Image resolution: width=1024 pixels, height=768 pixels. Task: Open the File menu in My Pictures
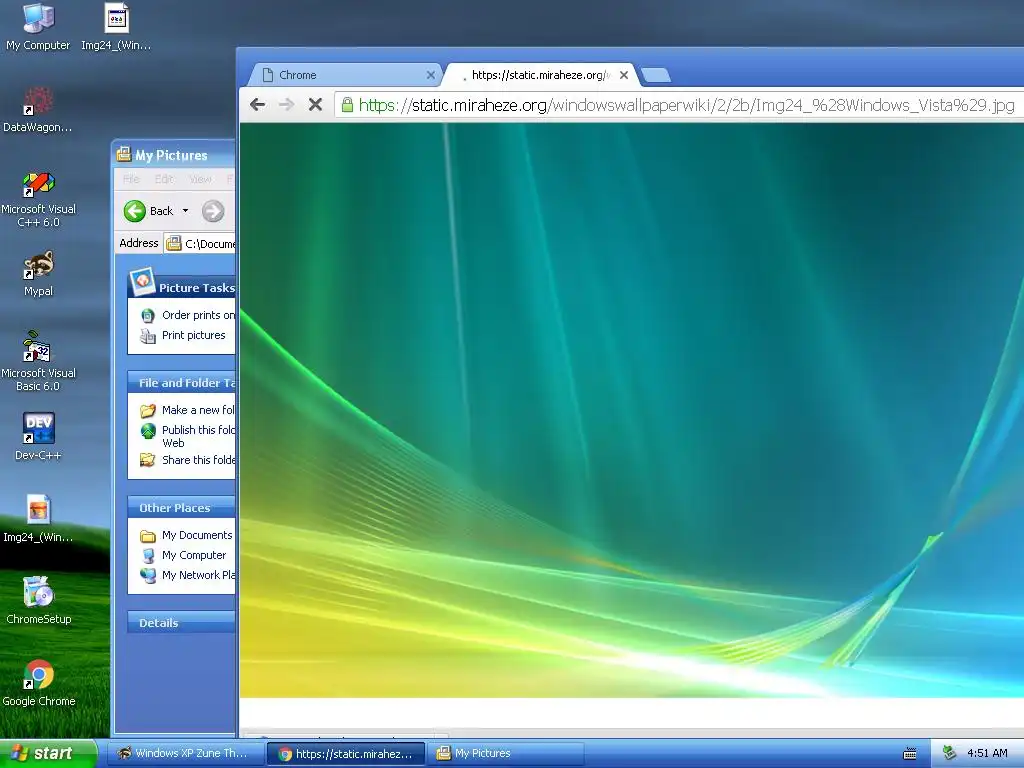131,179
